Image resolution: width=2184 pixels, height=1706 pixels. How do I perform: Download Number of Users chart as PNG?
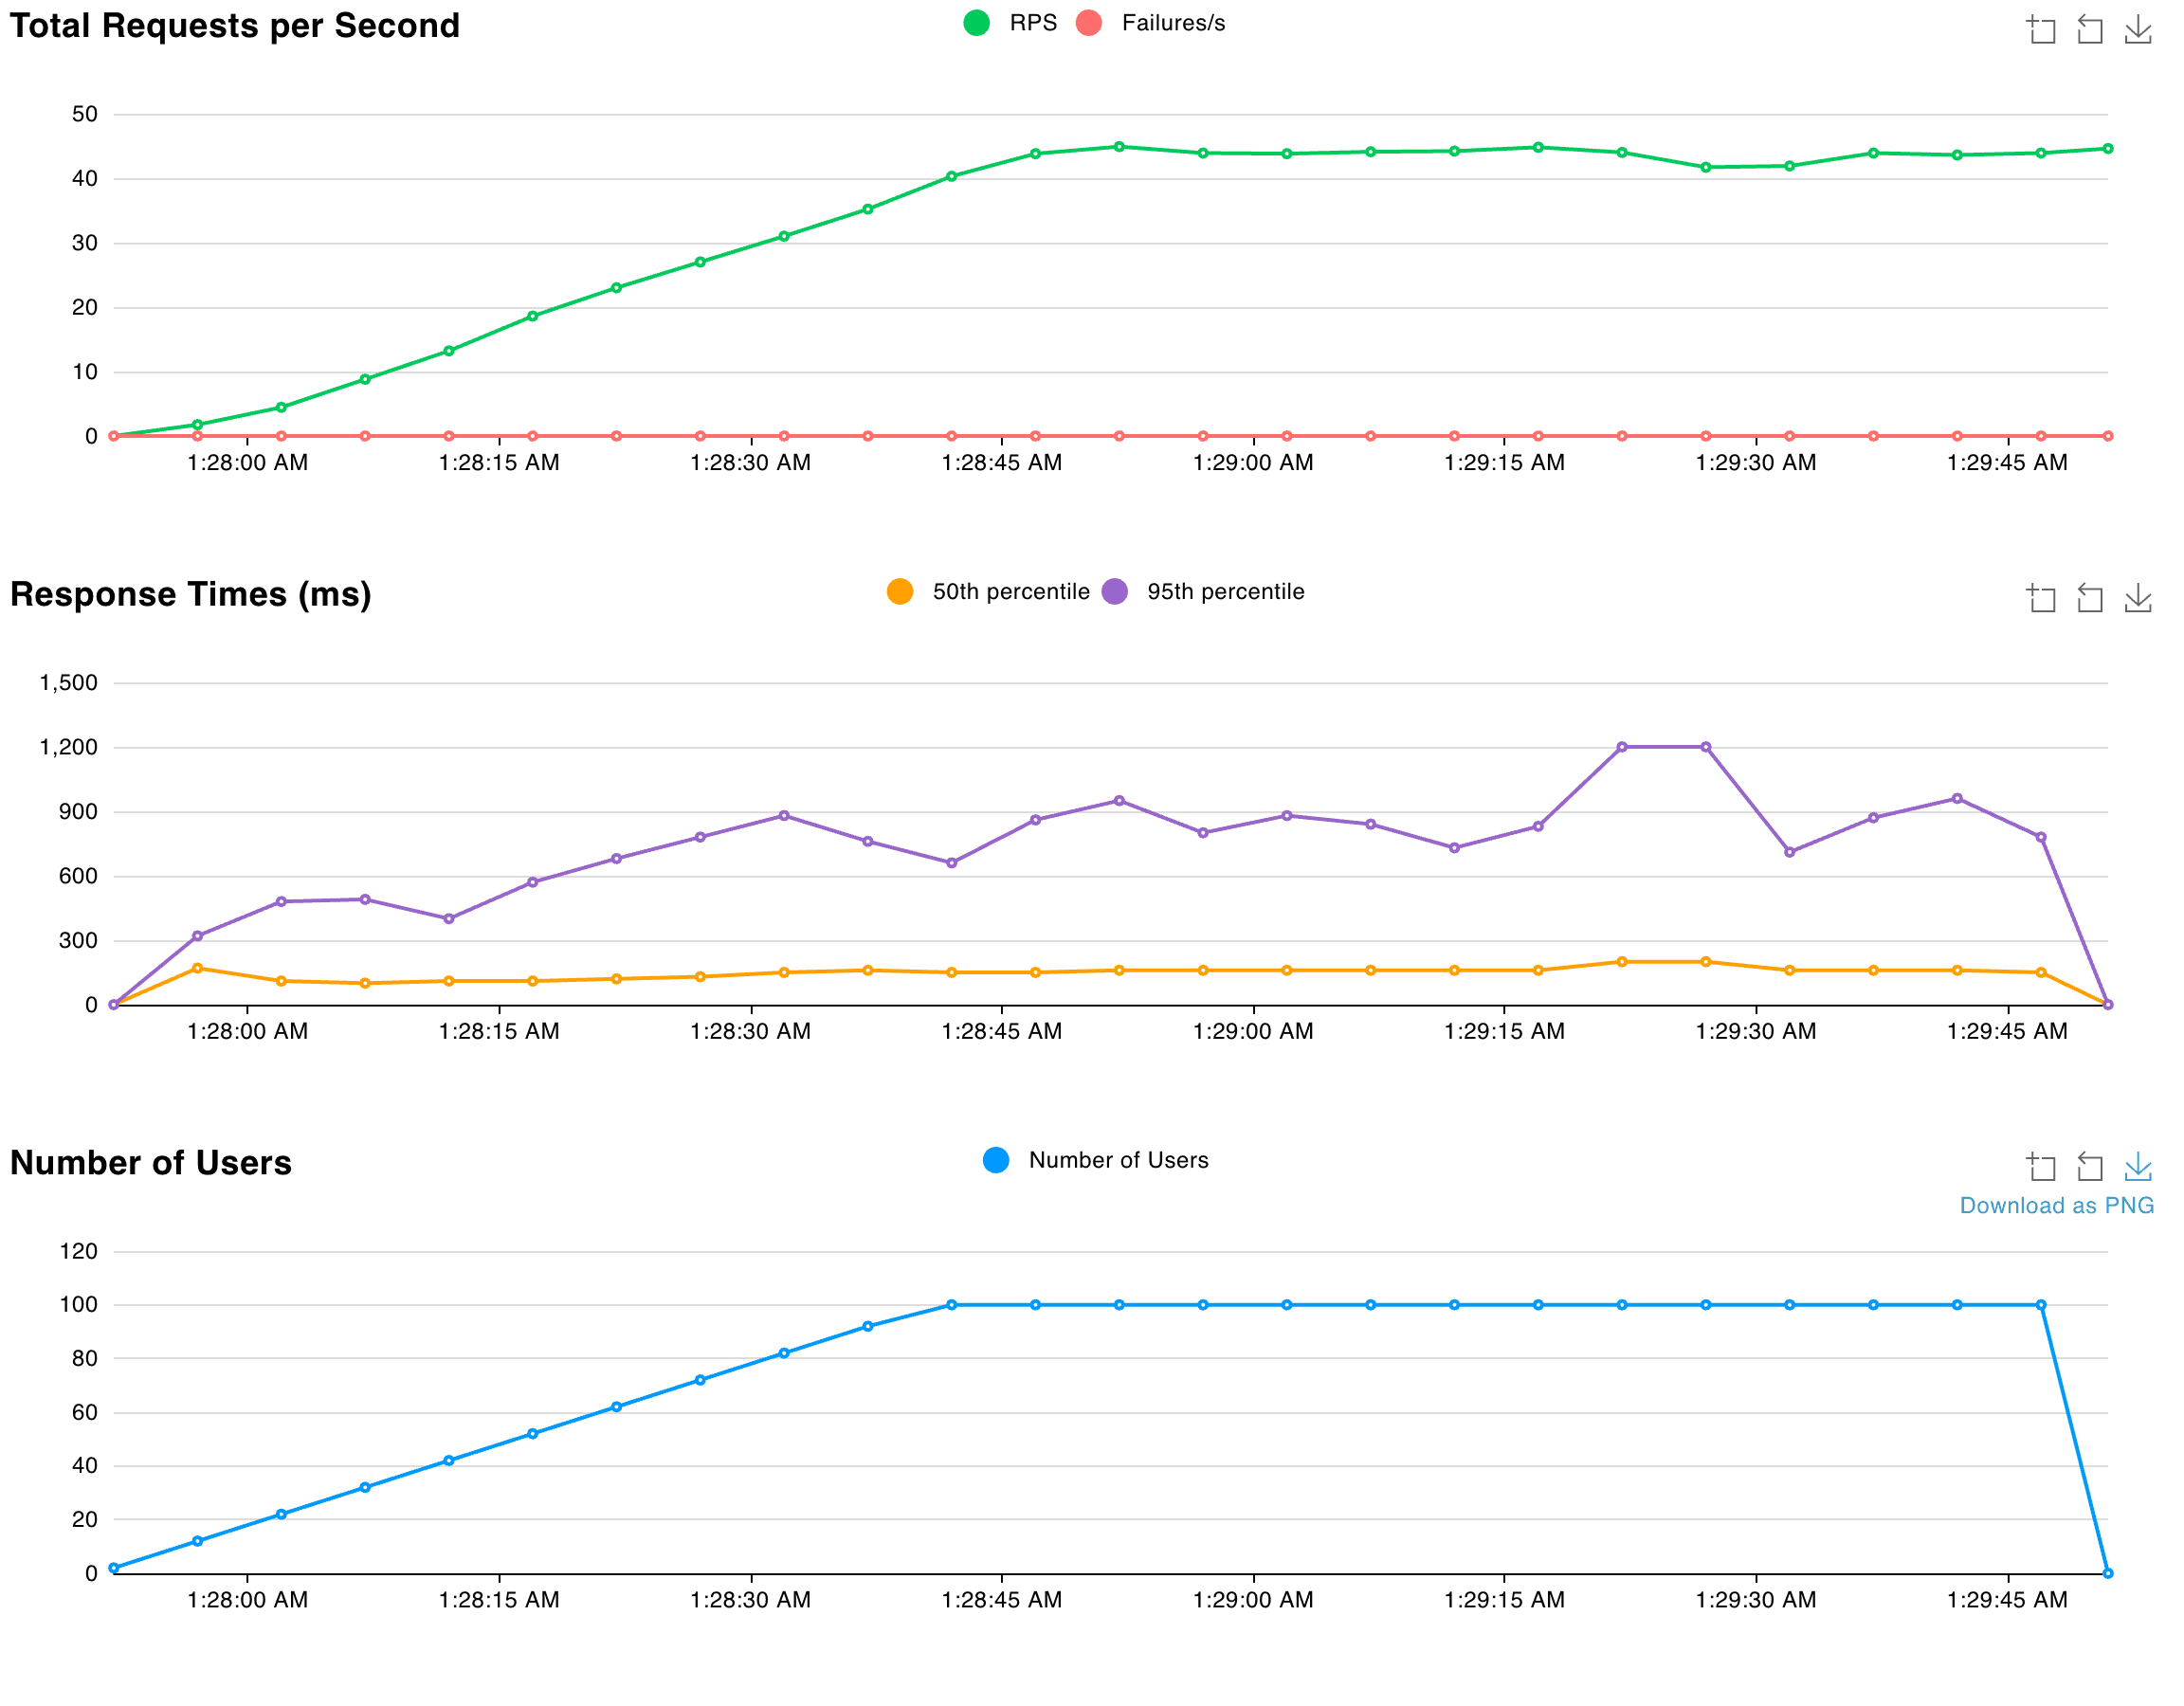coord(2137,1167)
